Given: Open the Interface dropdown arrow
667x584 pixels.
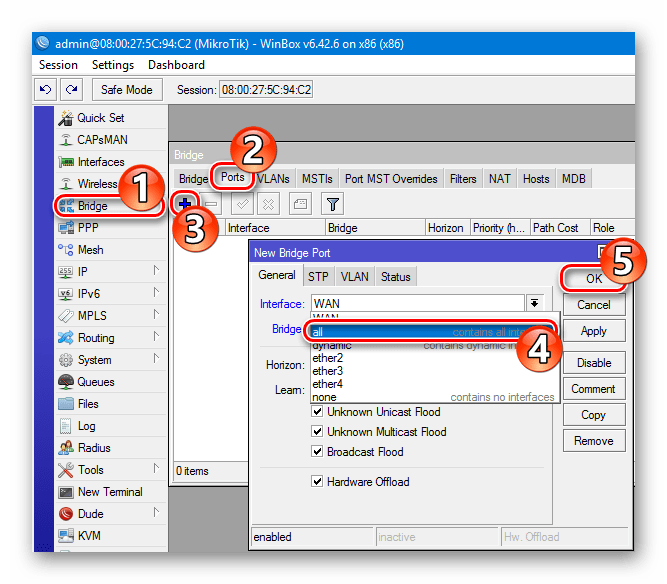Looking at the screenshot, I should [x=535, y=303].
